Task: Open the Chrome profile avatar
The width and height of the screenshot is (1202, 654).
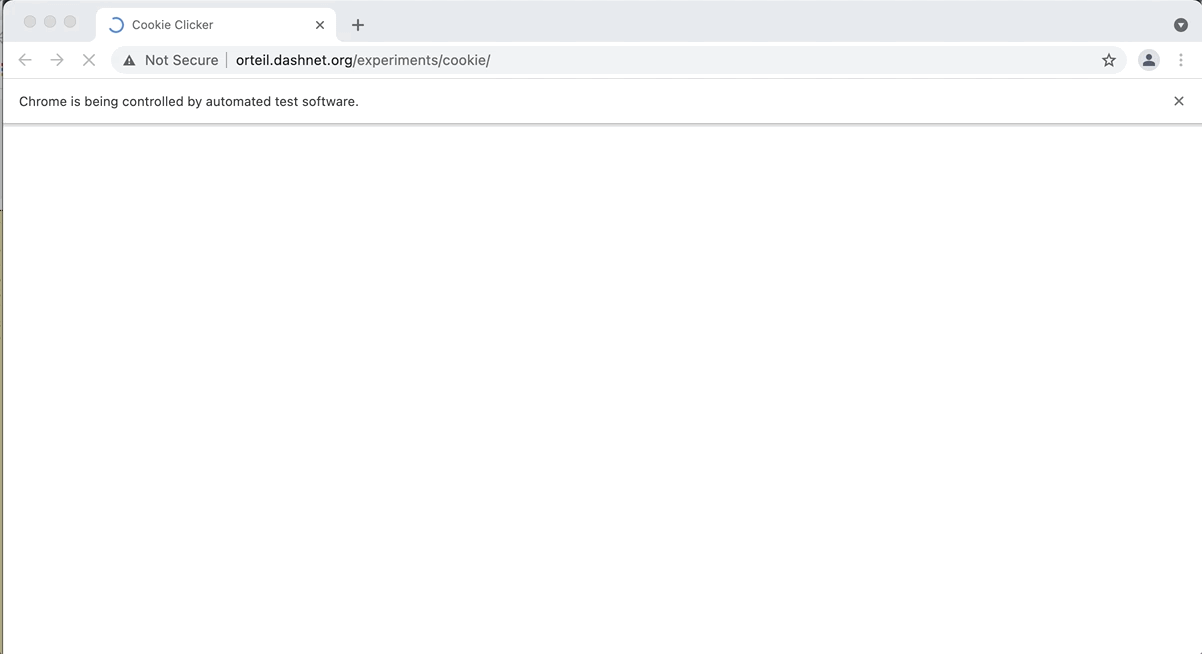Action: (x=1149, y=60)
